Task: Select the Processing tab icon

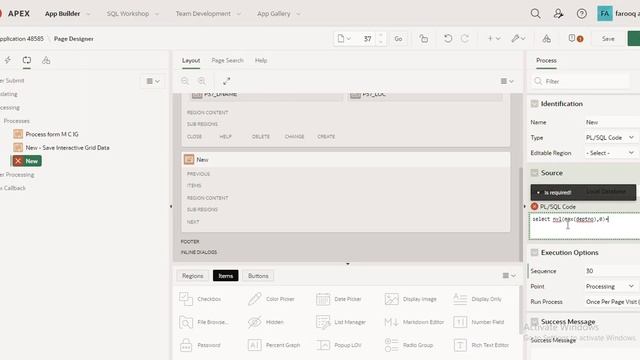Action: [x=27, y=60]
